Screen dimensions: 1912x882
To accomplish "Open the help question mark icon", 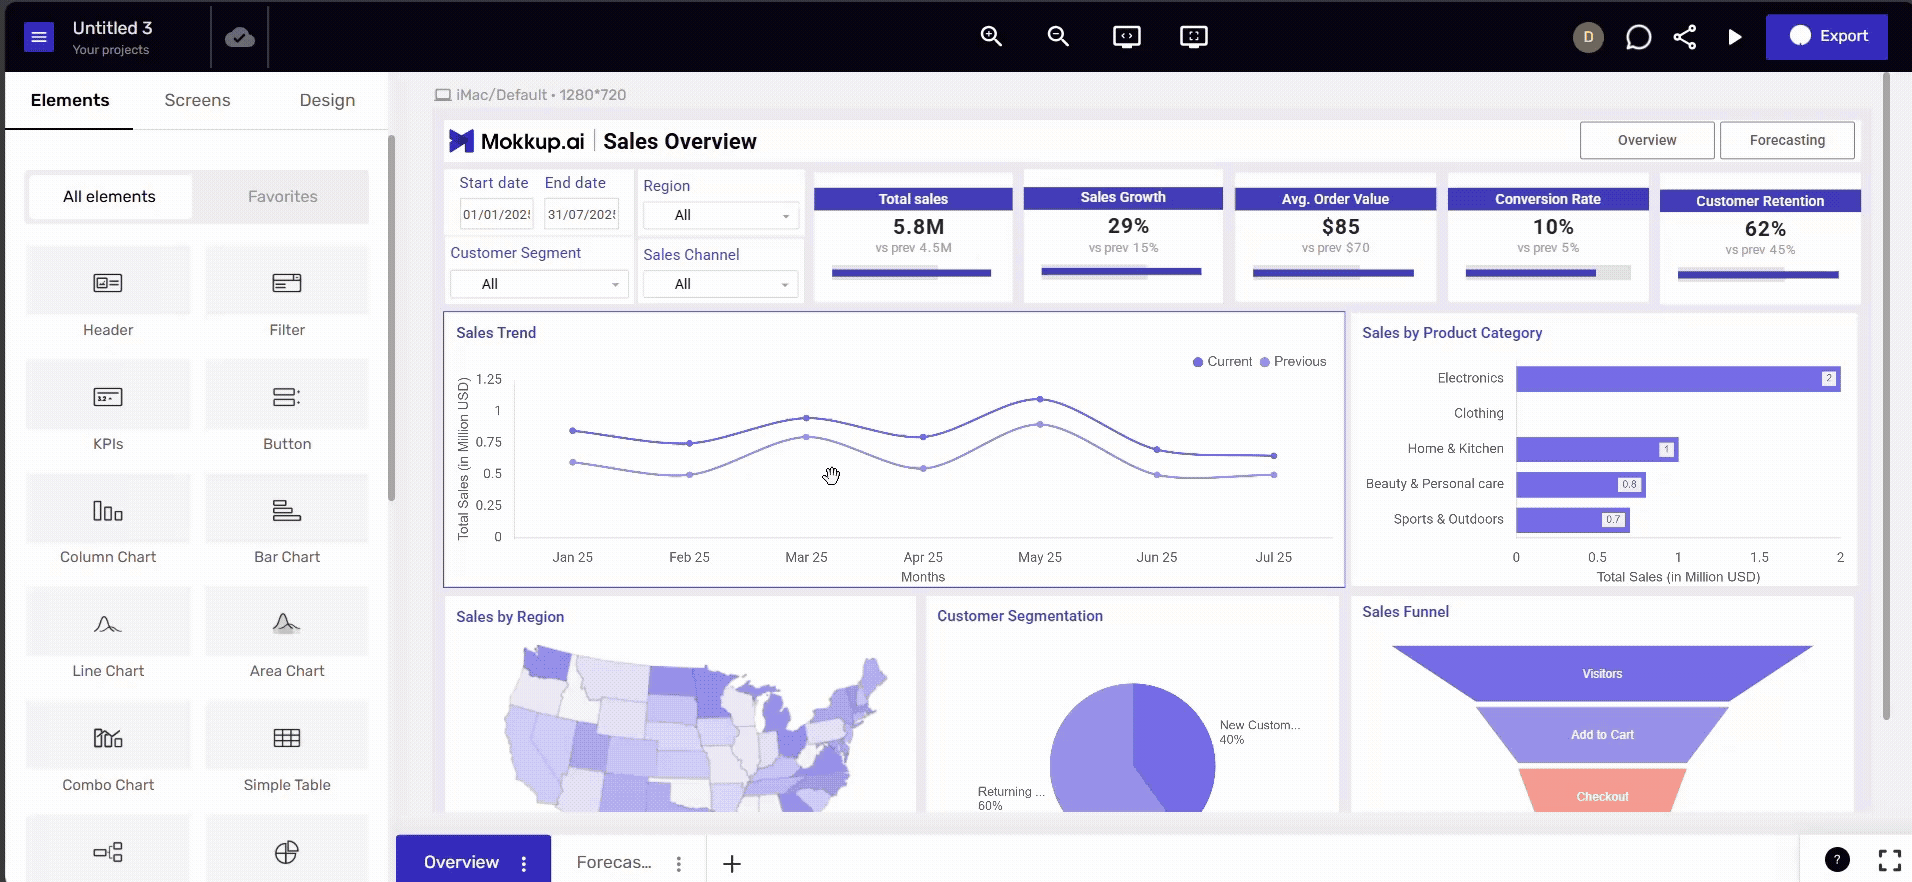I will (x=1837, y=860).
